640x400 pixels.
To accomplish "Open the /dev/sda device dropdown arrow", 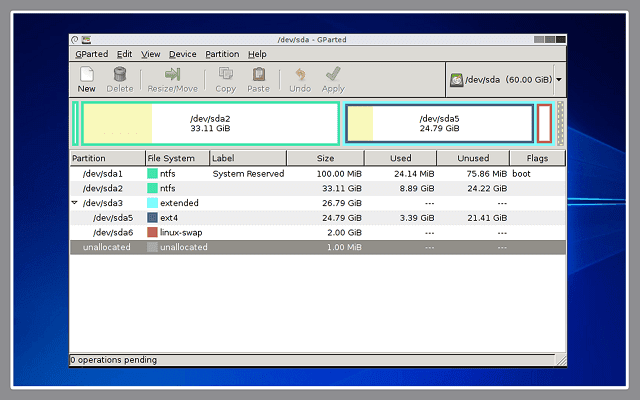I will 559,80.
